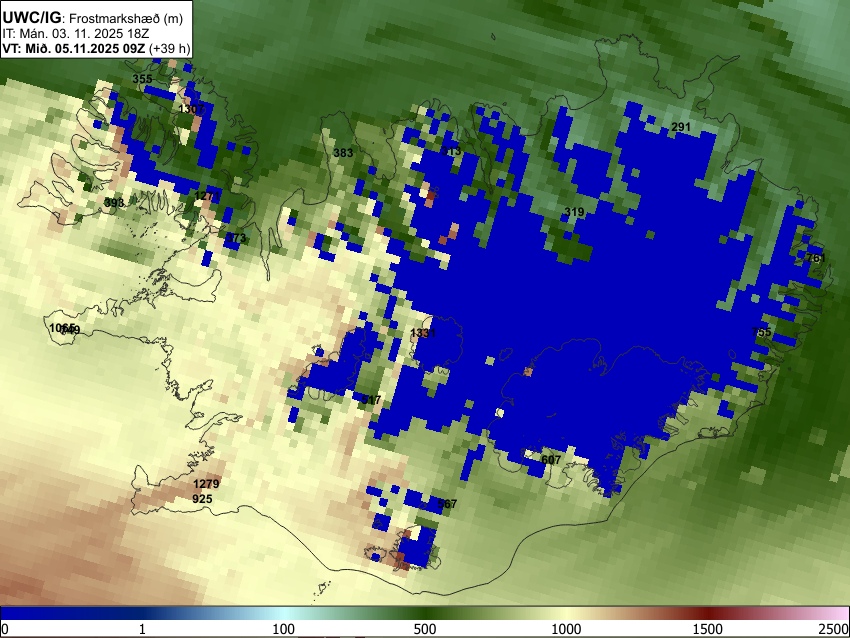Click the station value 1271
The width and height of the screenshot is (850, 638).
coord(207,196)
